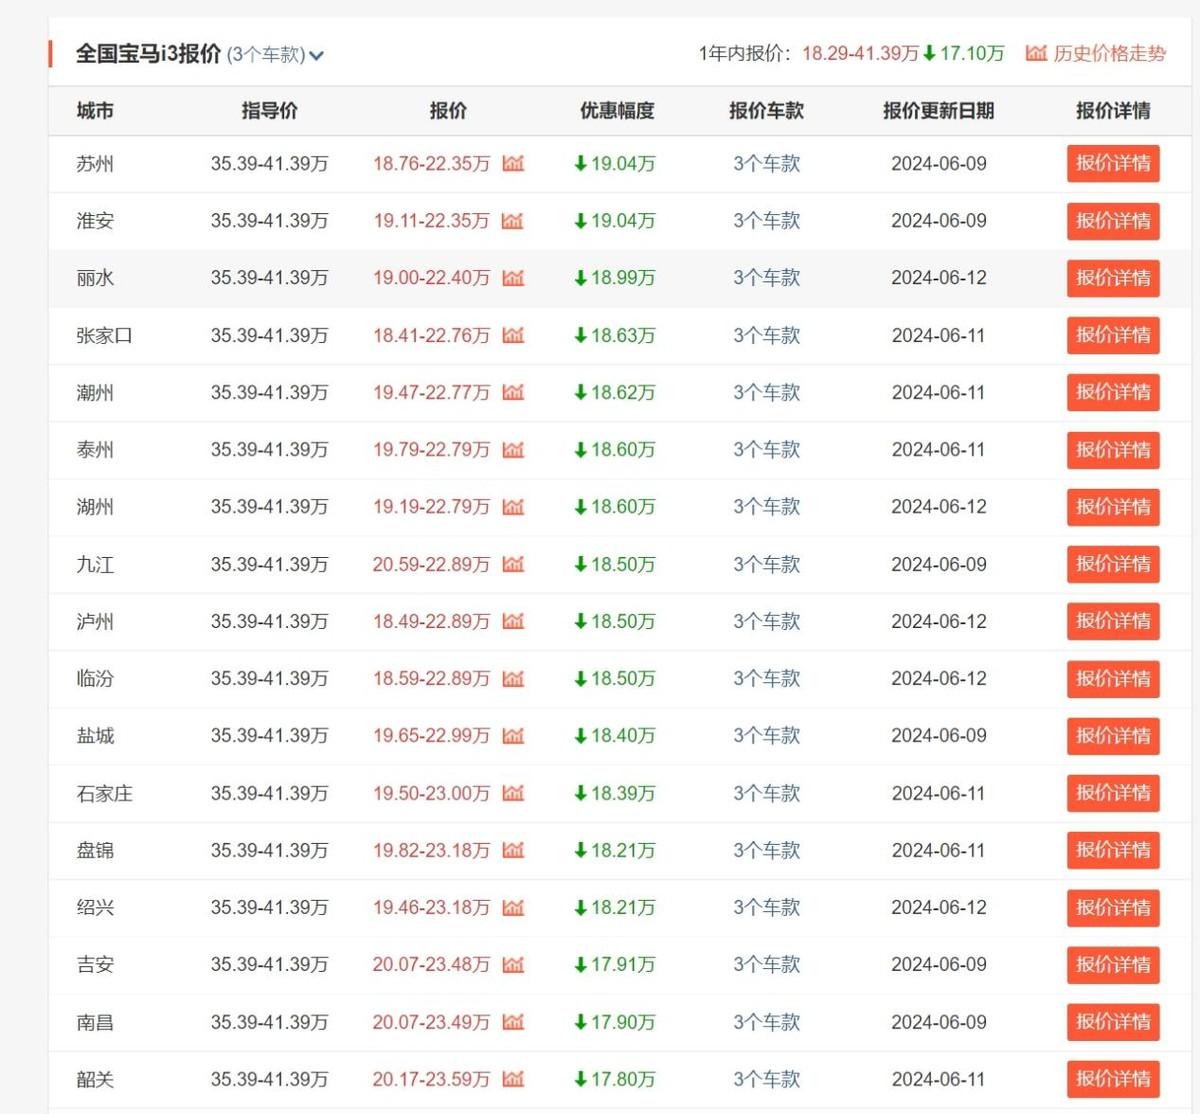Screen dimensions: 1200x1114
Task: Click 报价详情 button in 盐城 row
Action: [x=1112, y=736]
